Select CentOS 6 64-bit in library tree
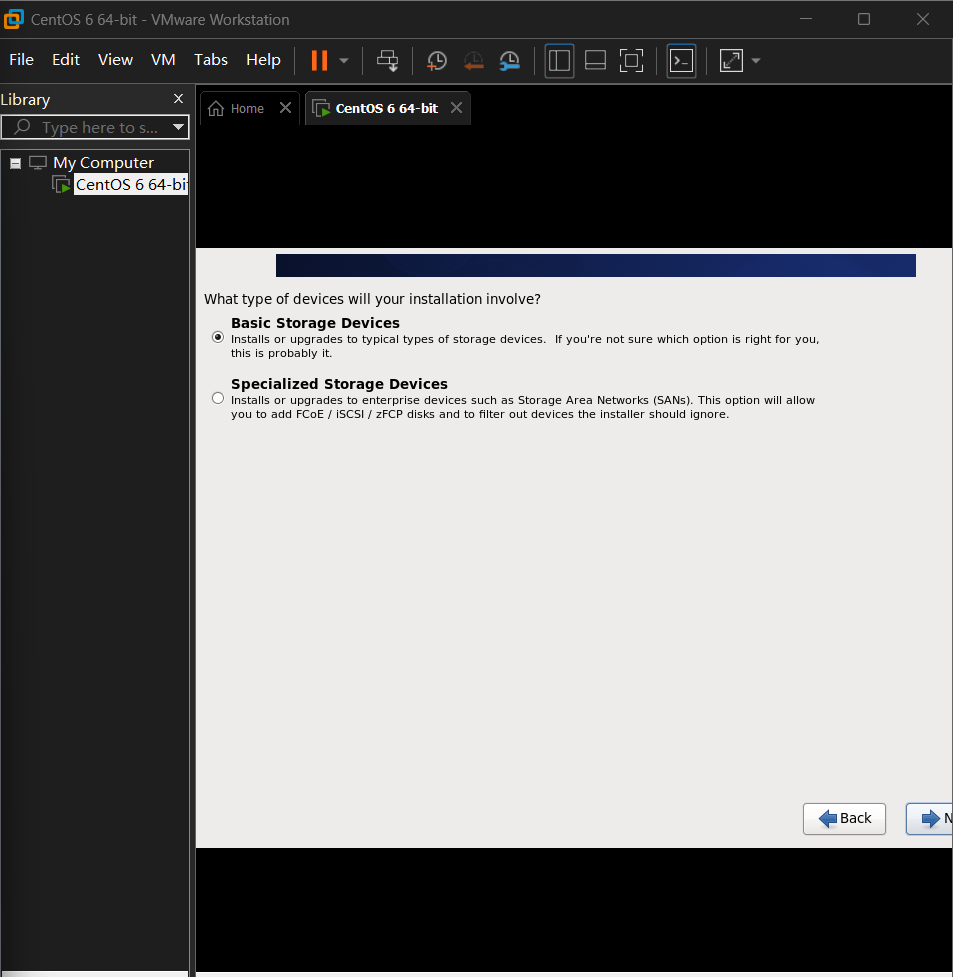Viewport: 953px width, 977px height. 131,184
